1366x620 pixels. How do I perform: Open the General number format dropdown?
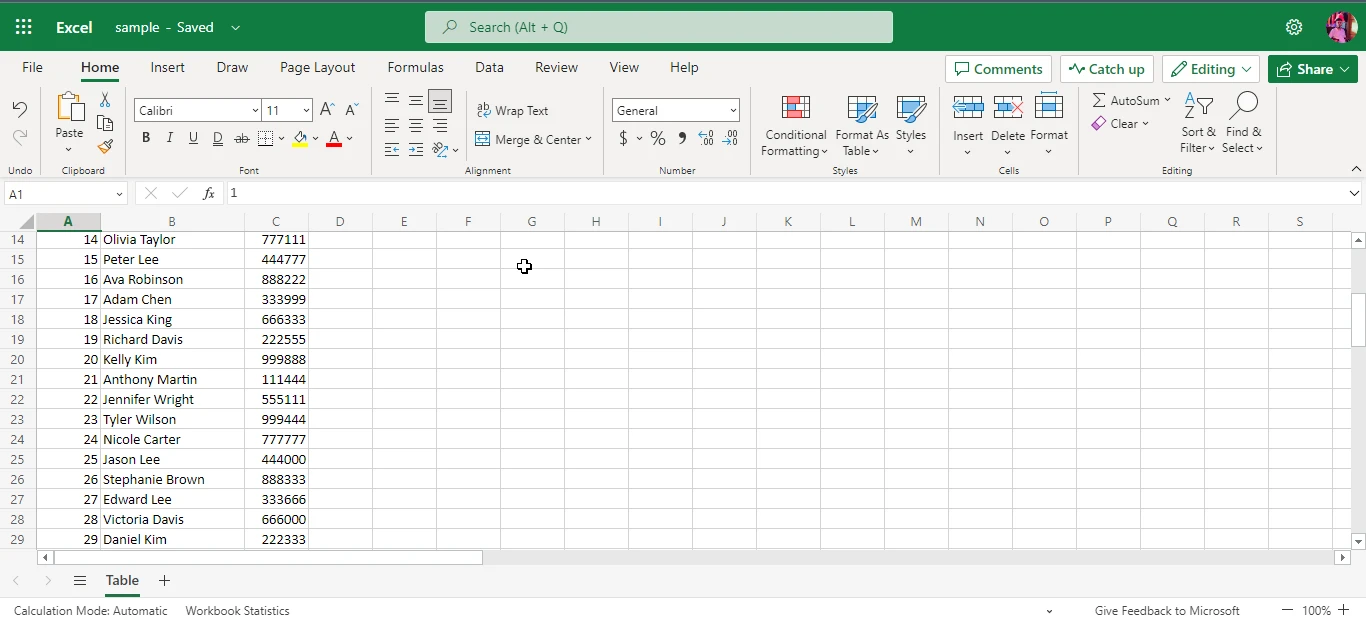[x=733, y=111]
